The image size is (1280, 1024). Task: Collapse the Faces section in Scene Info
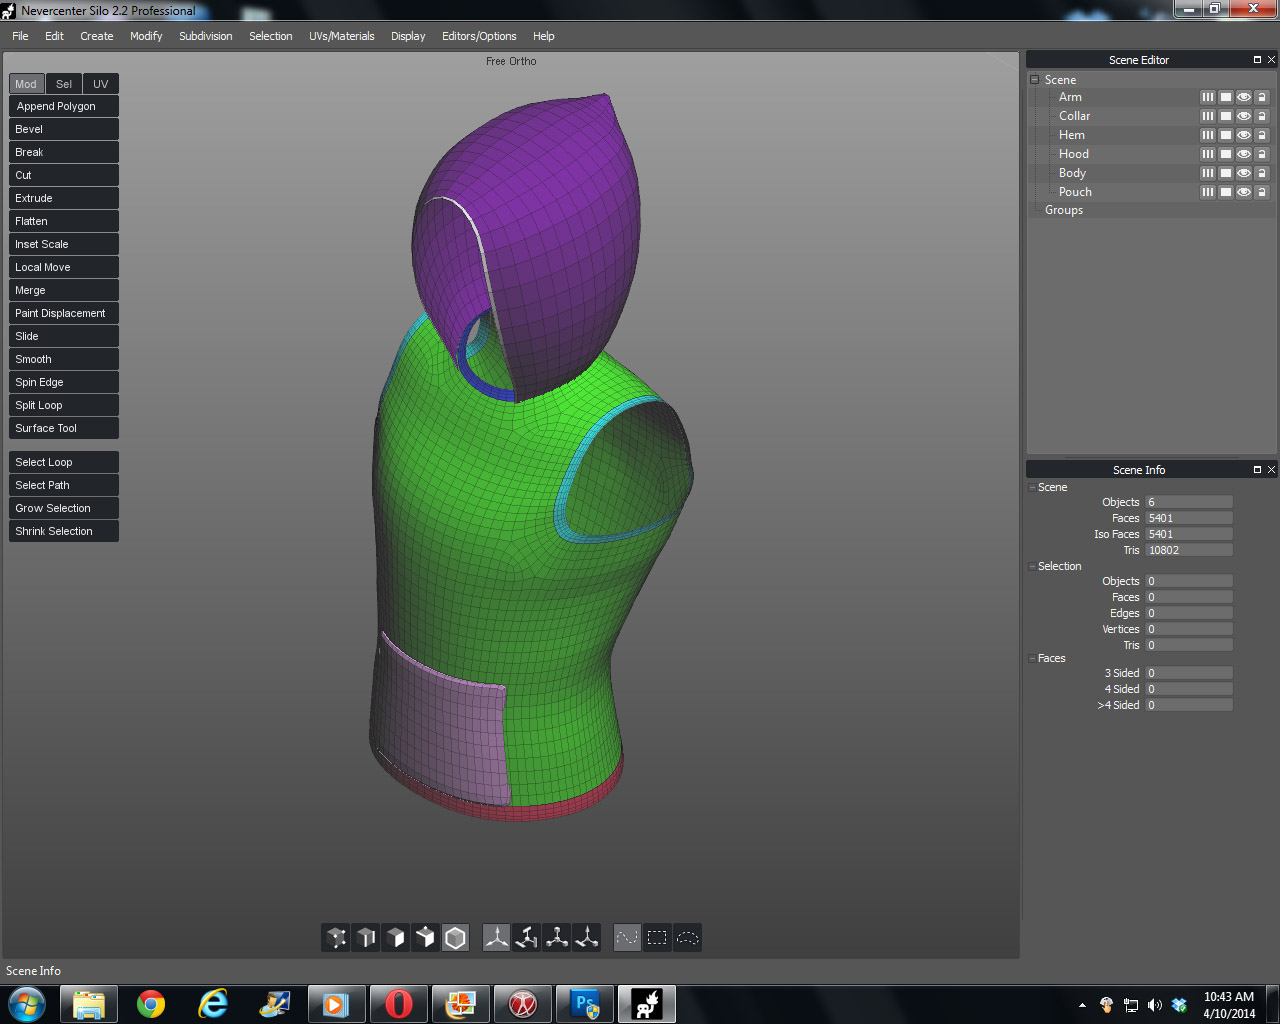pos(1032,658)
